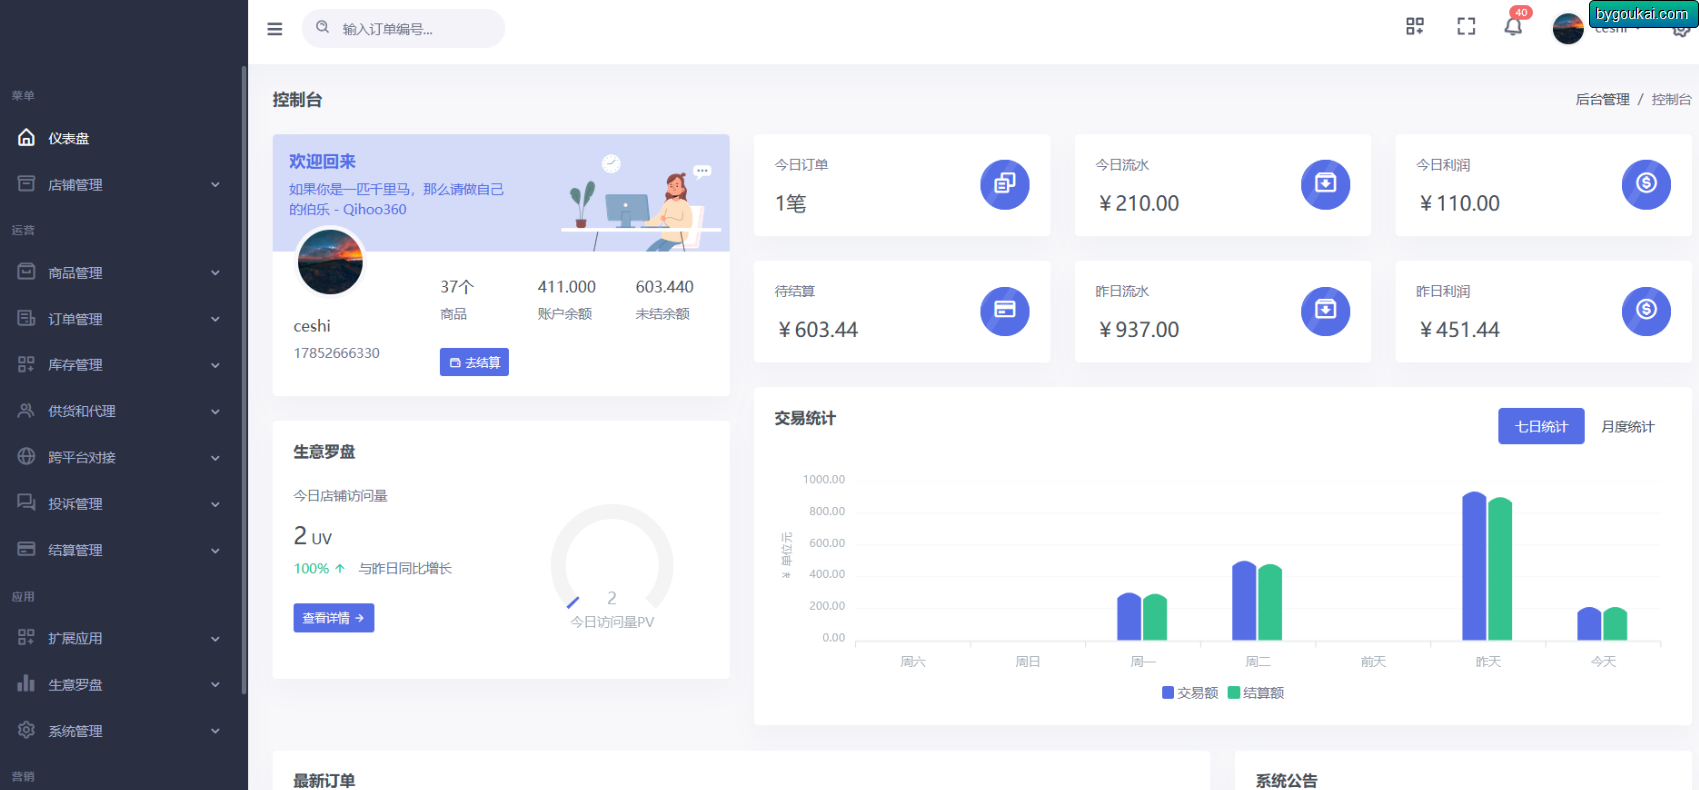Switch to the 月度统计 tab
1699x790 pixels.
[x=1627, y=426]
